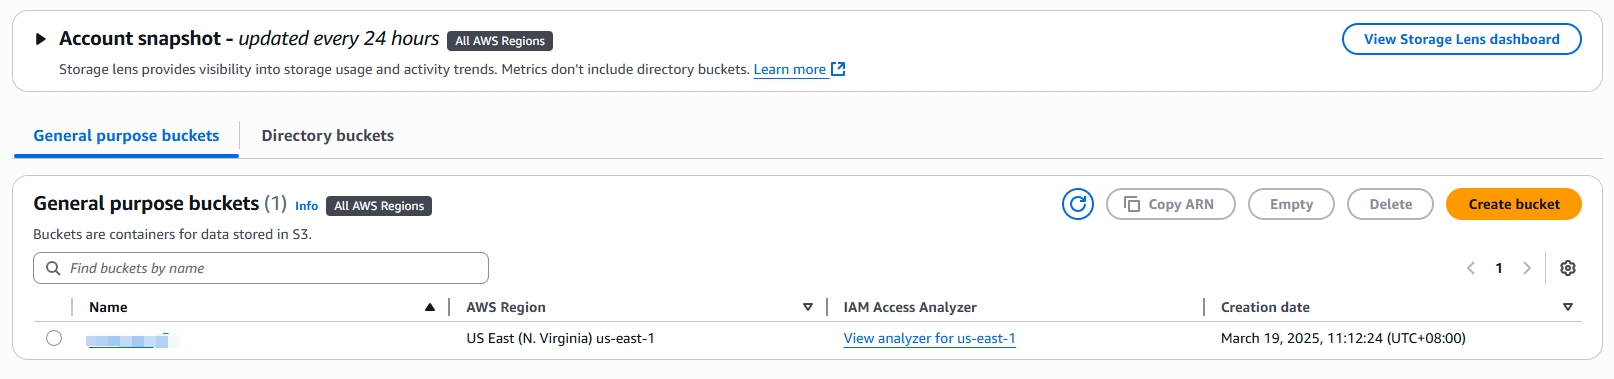Sort by AWS Region column arrow
This screenshot has width=1614, height=379.
808,307
